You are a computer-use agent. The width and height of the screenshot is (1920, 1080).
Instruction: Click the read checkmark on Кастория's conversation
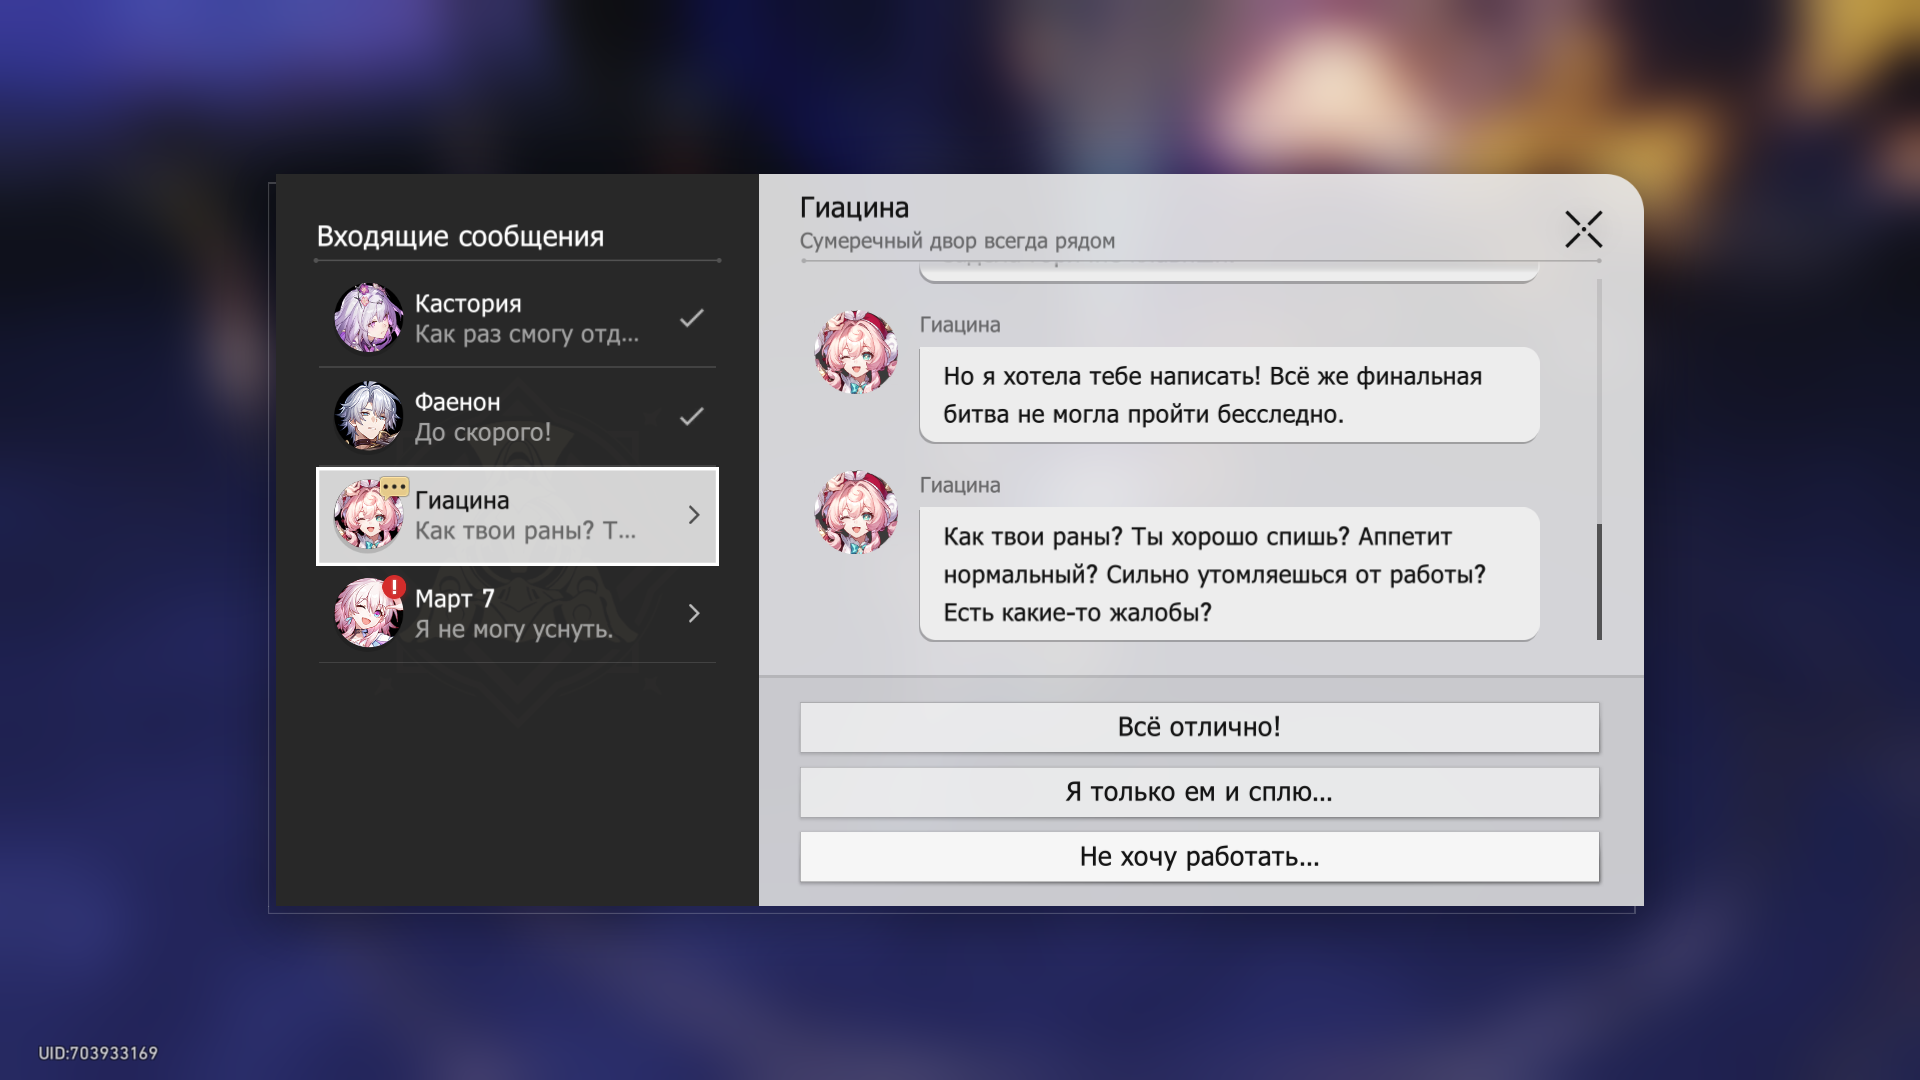pyautogui.click(x=691, y=318)
